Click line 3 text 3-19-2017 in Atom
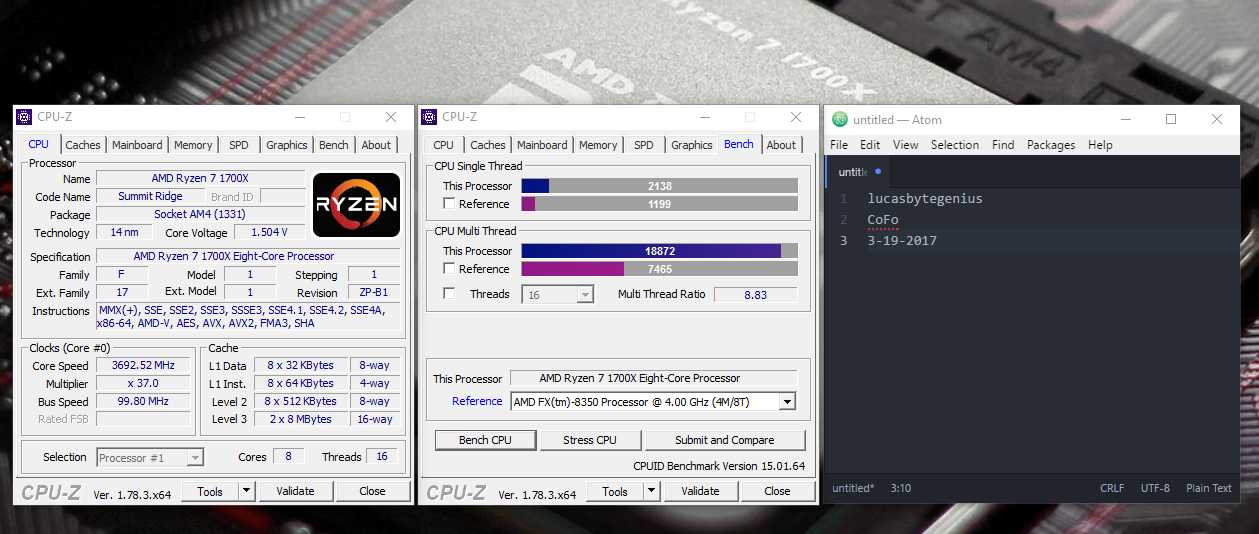This screenshot has width=1259, height=534. tap(902, 241)
